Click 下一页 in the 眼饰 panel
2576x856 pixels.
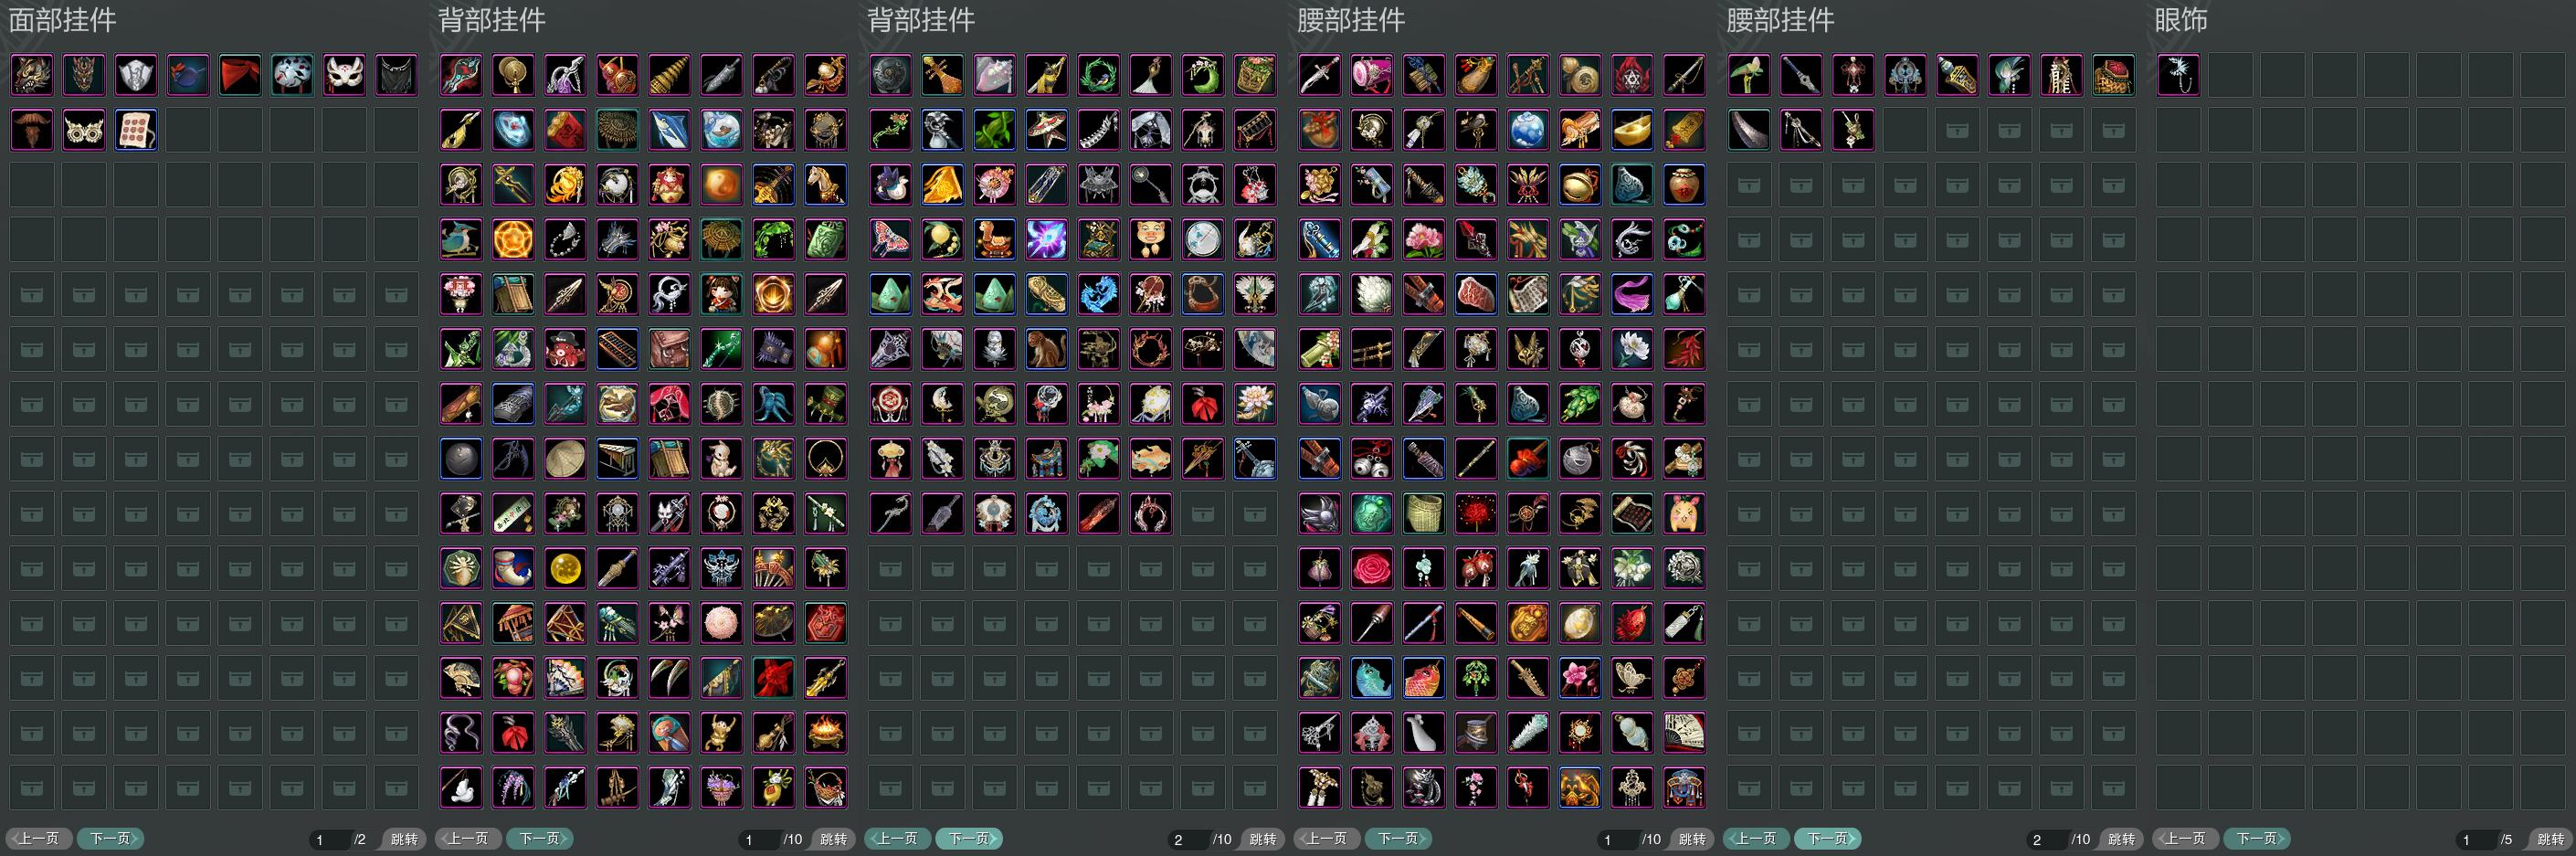[2256, 838]
